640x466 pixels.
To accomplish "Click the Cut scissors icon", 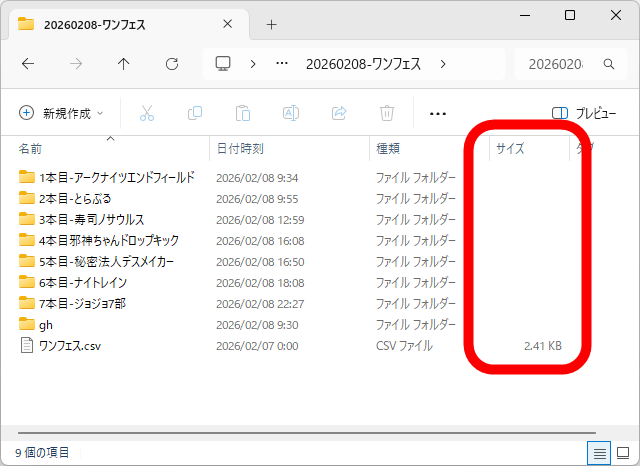I will (x=147, y=113).
